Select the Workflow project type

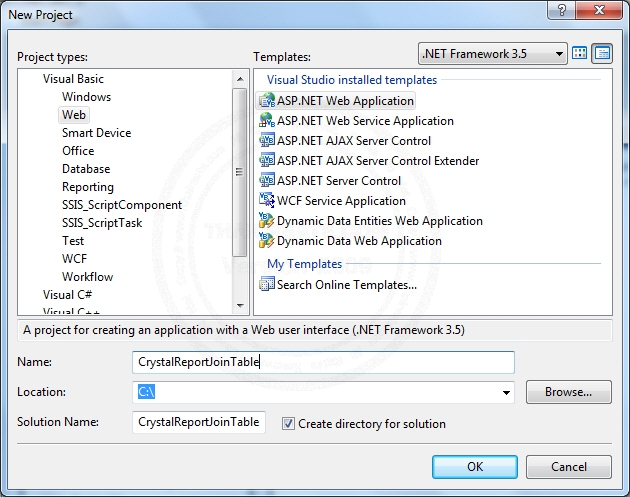[x=87, y=277]
